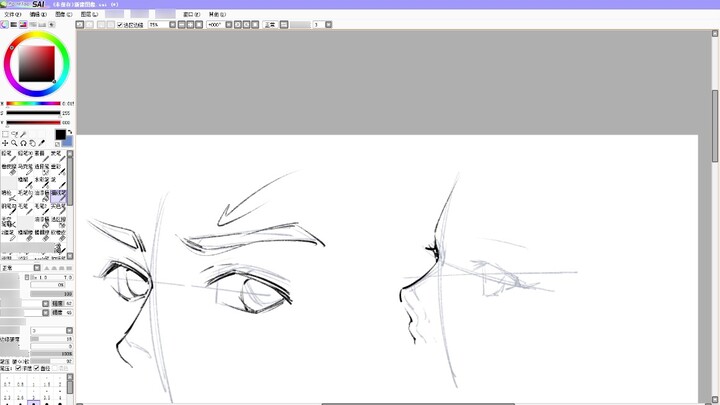
Task: Toggle the color wheel panel icon
Action: click(x=4, y=24)
